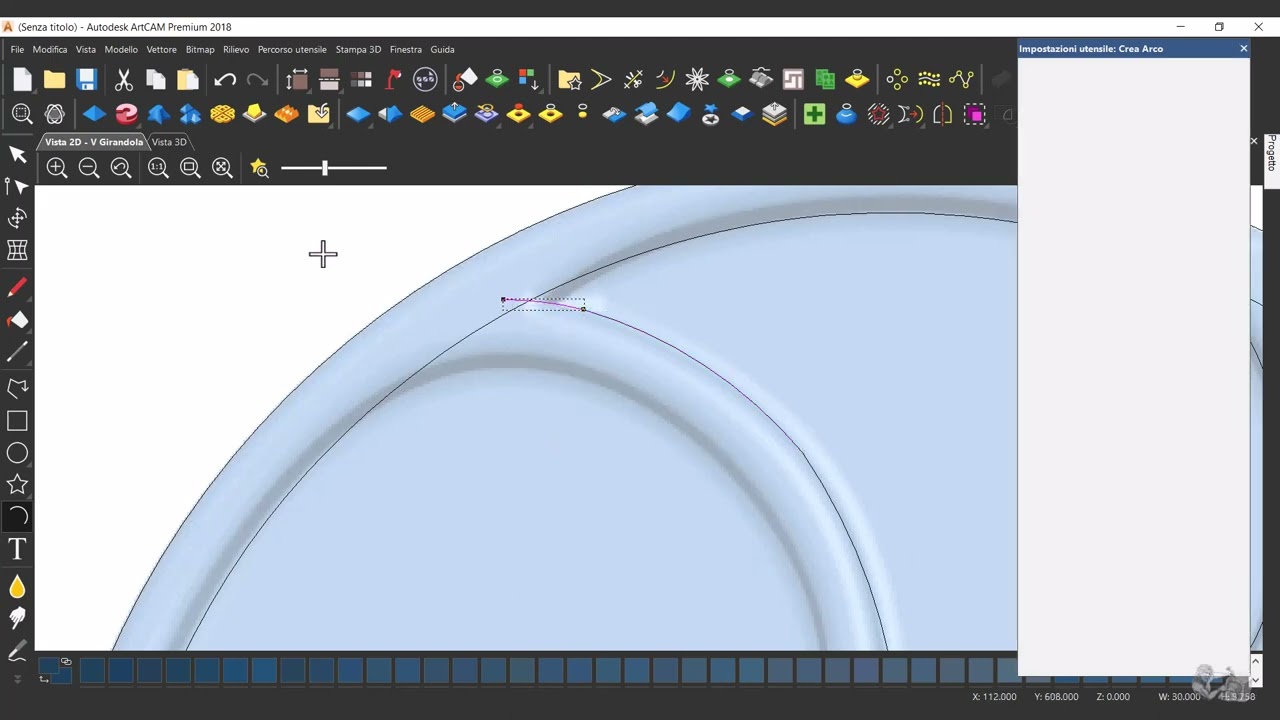Click the yellow angle bracket vector icon

coord(601,80)
